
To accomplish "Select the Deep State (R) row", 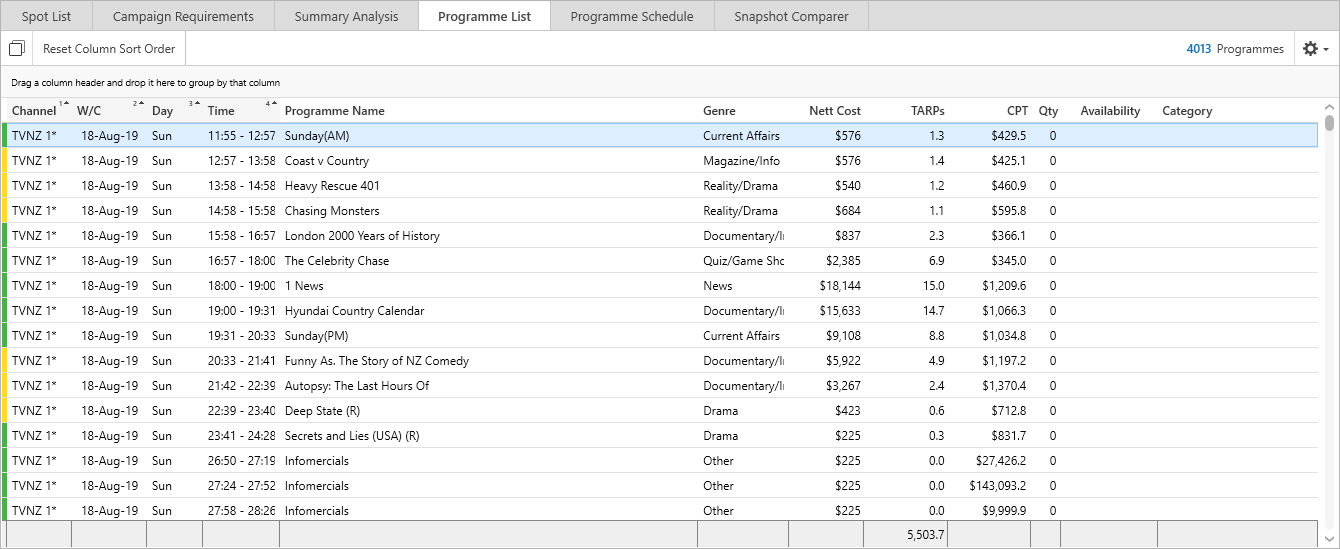I will [x=660, y=411].
